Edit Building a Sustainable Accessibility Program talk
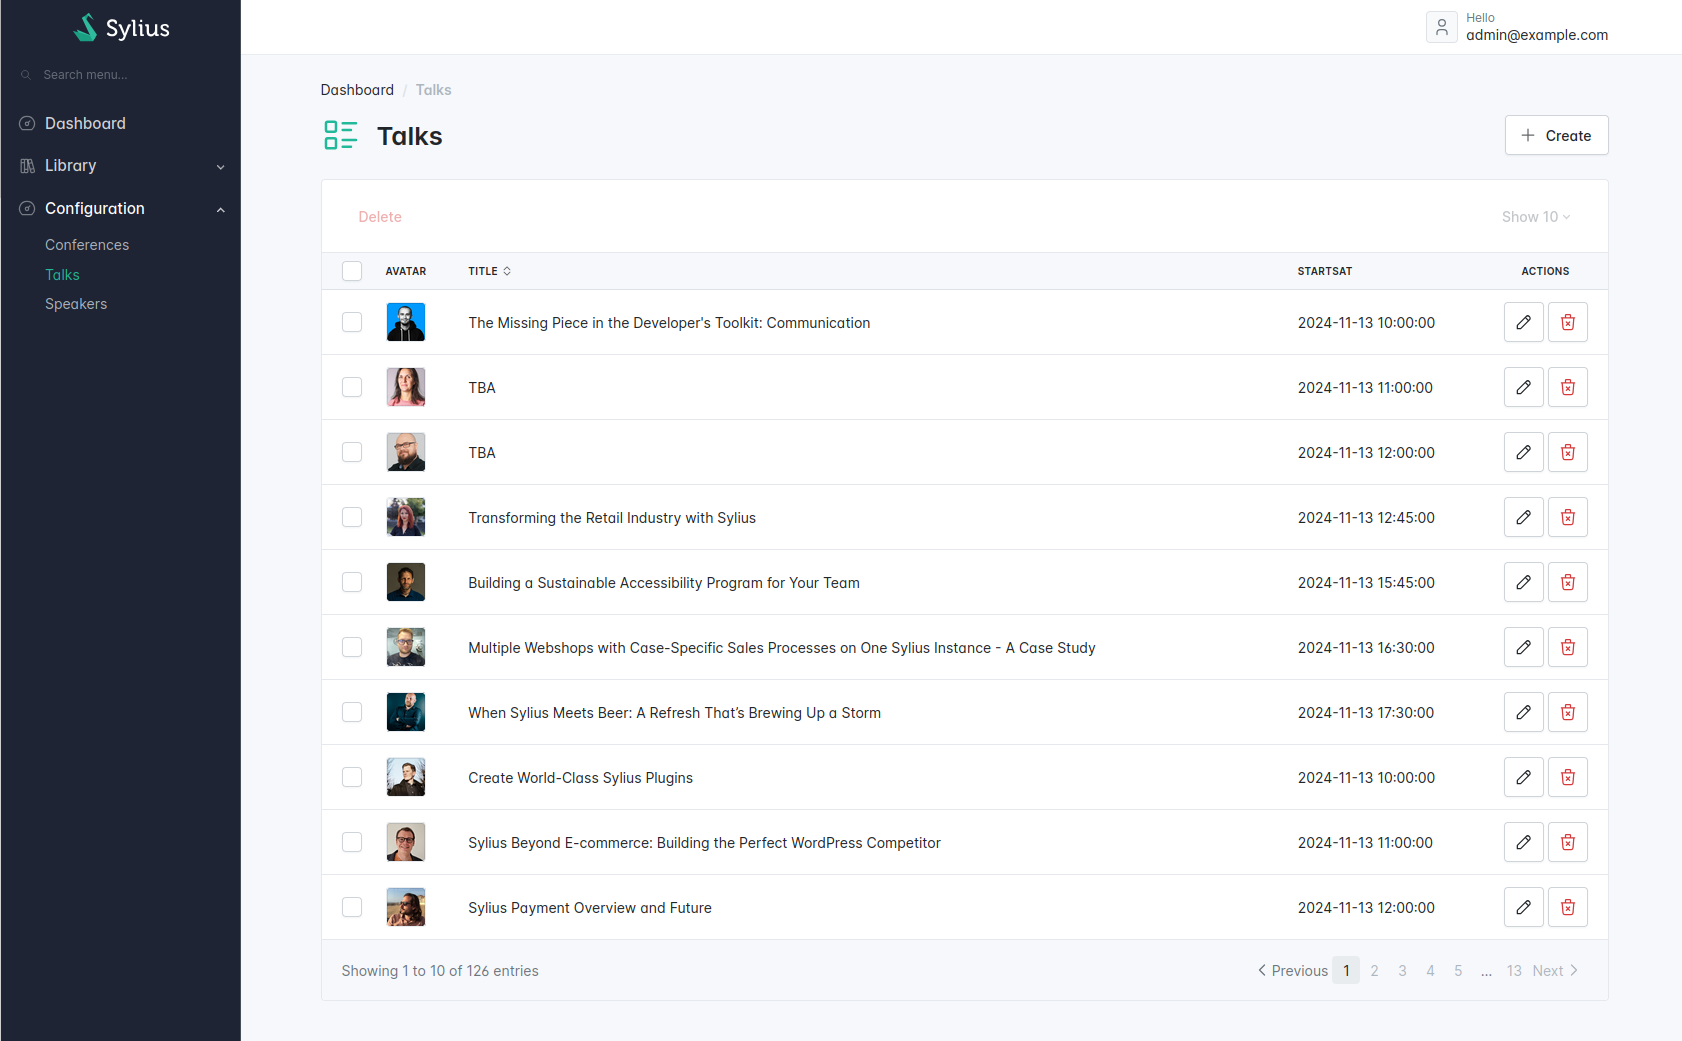 [1523, 582]
